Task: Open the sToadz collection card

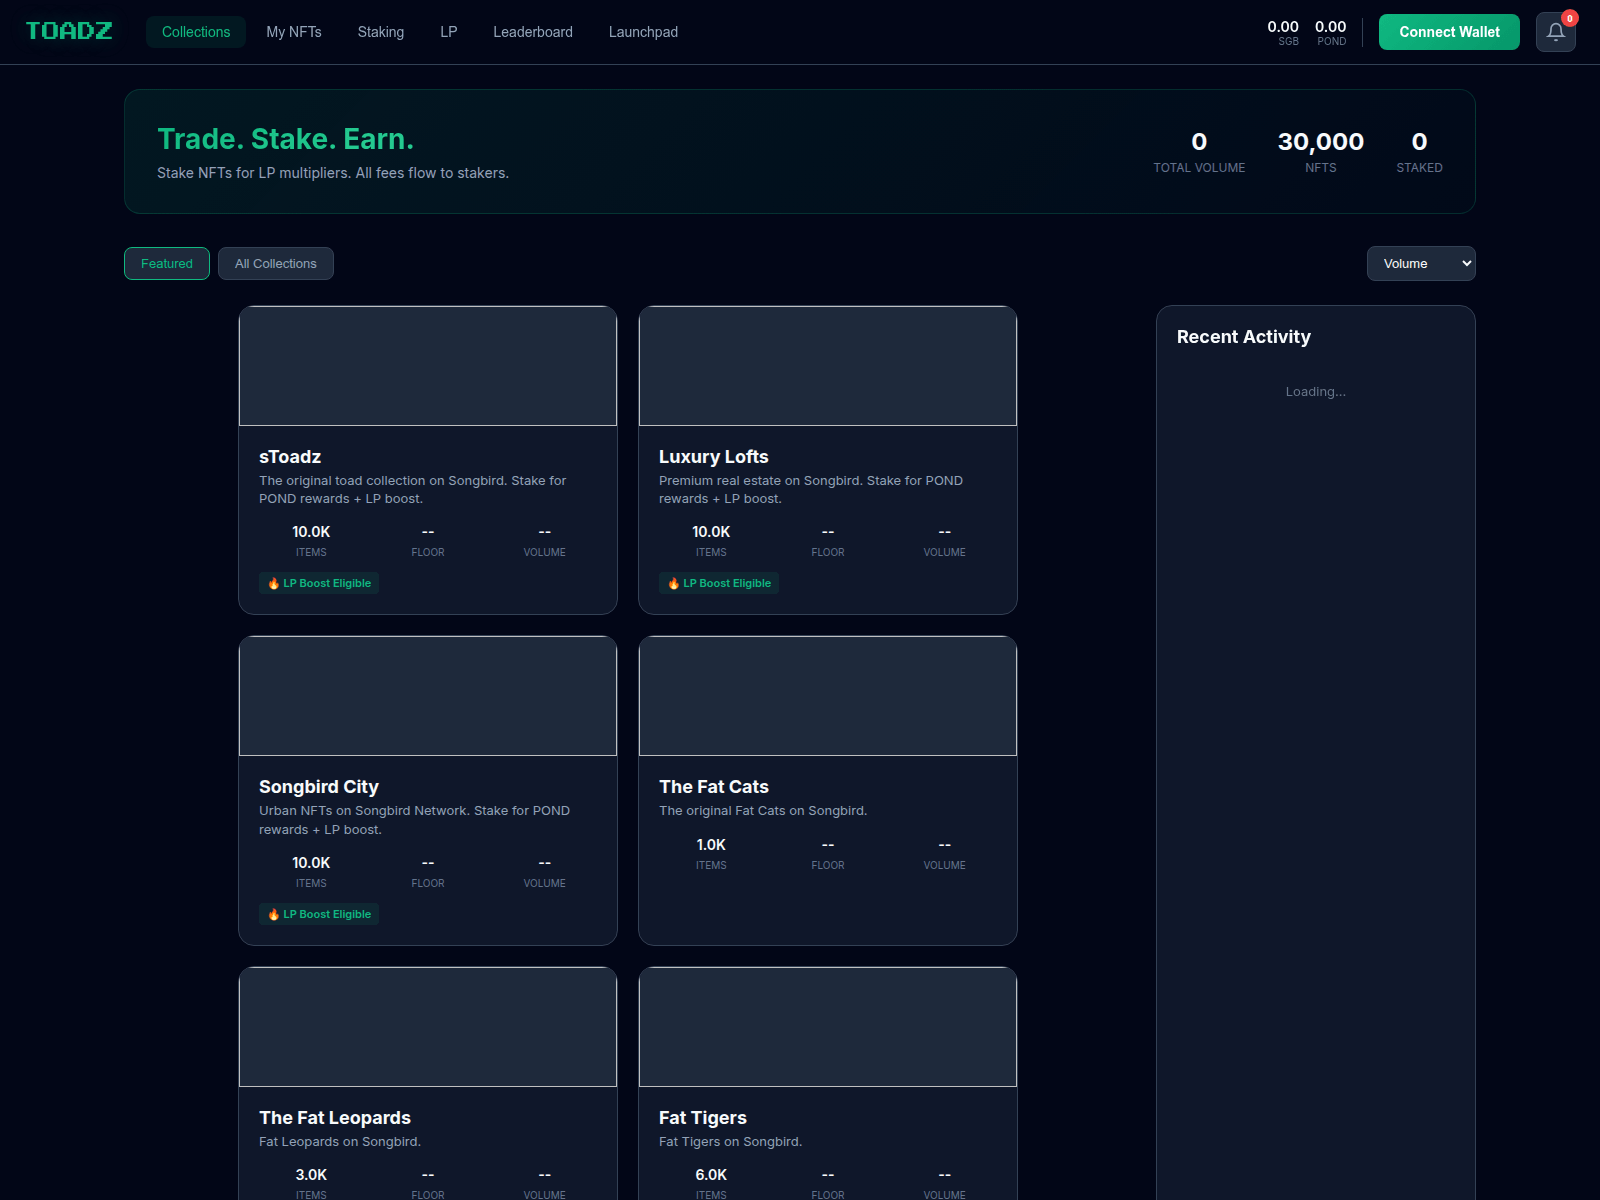Action: 427,460
